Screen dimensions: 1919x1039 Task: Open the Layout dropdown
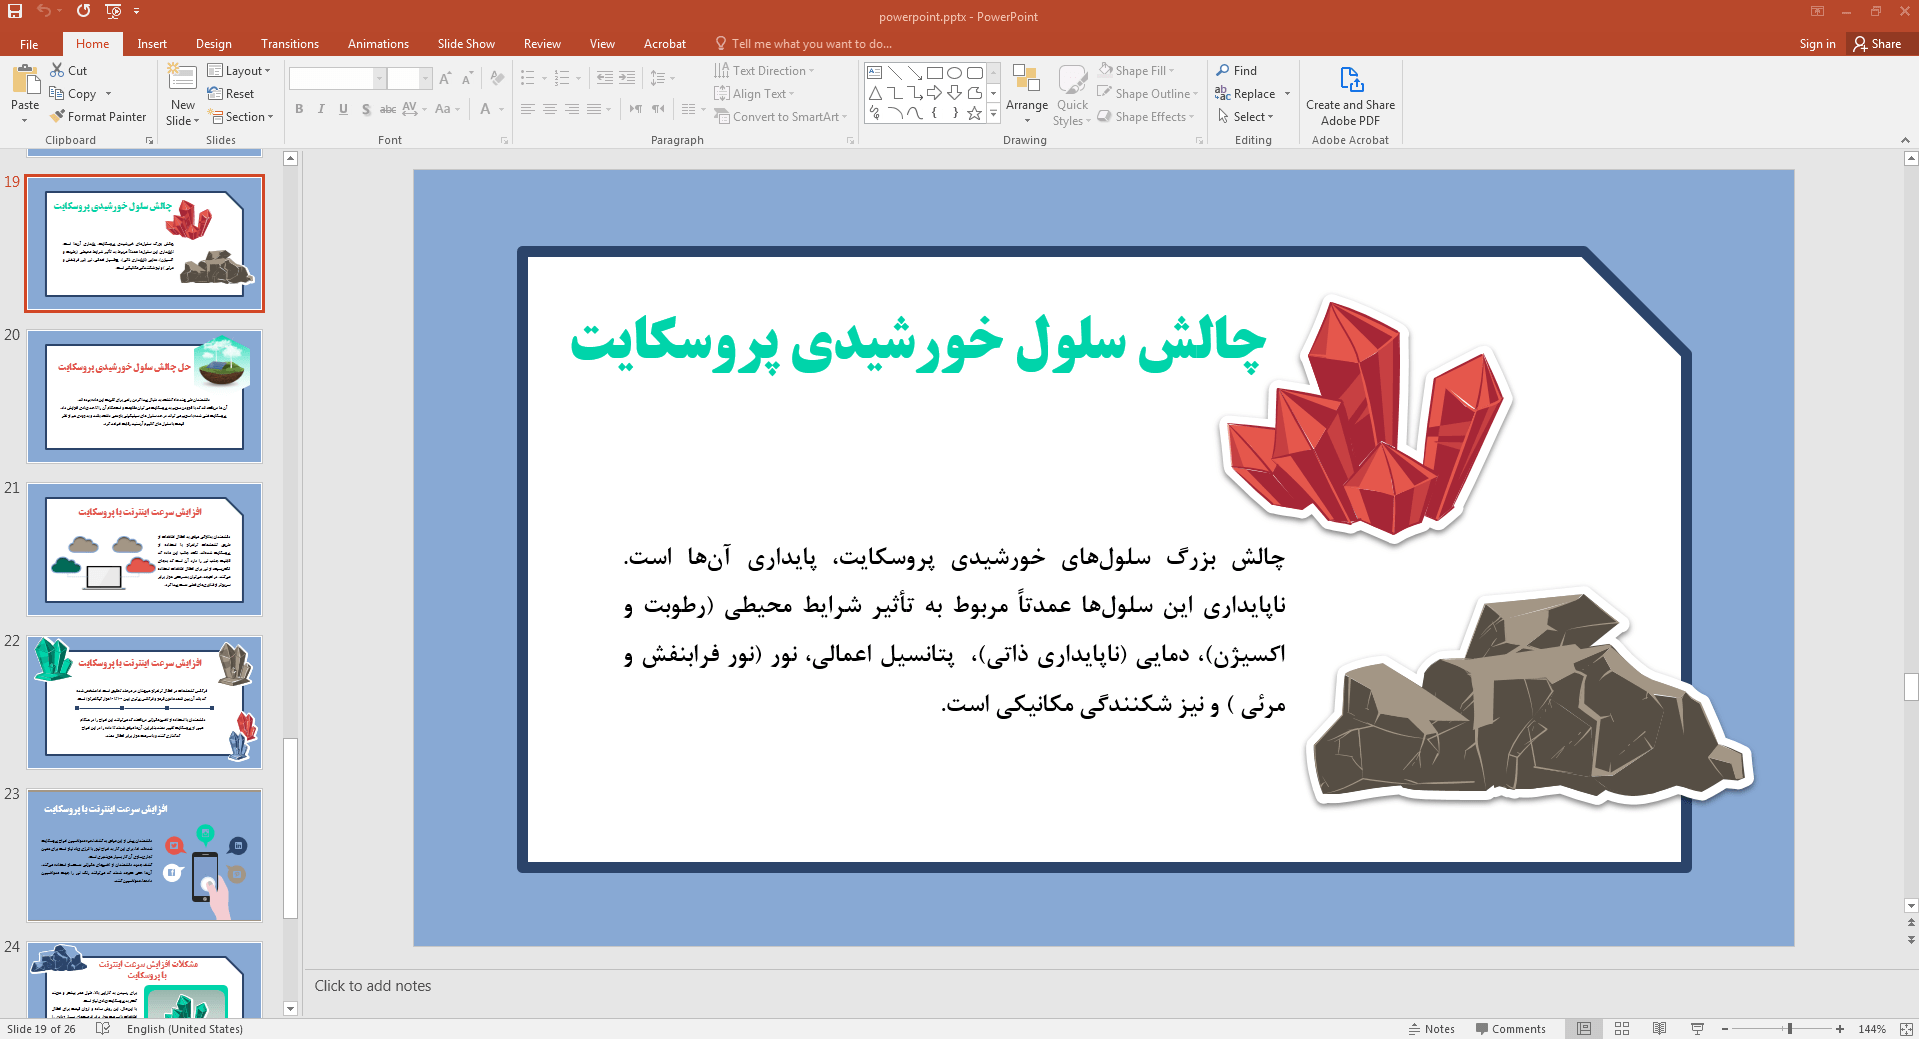click(x=239, y=70)
